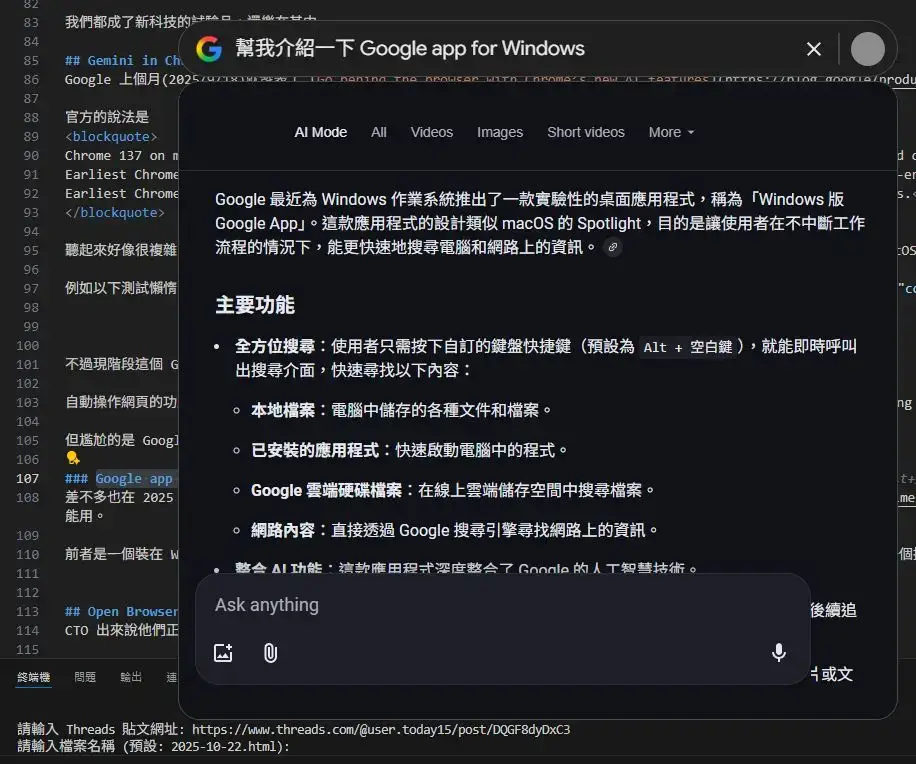
Task: Click the add image upload icon
Action: 223,653
